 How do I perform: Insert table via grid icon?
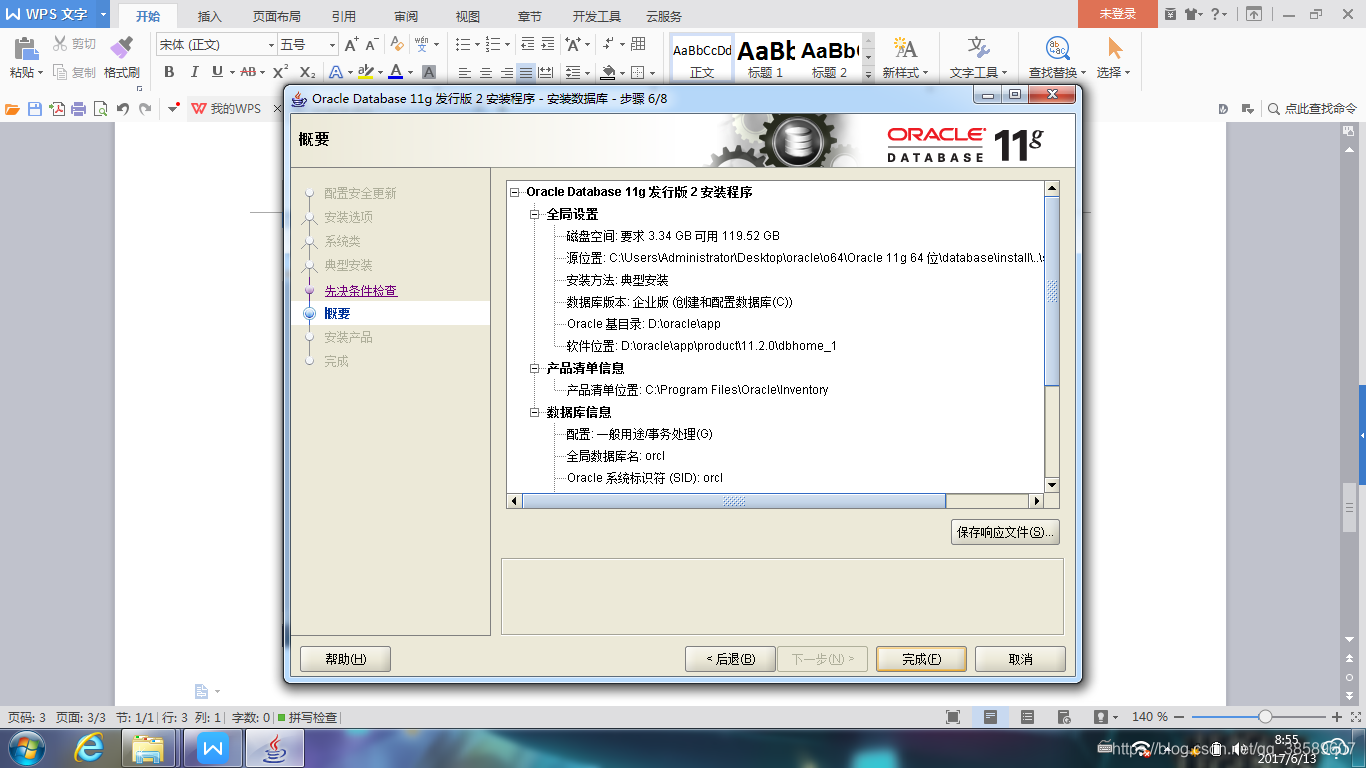[639, 45]
